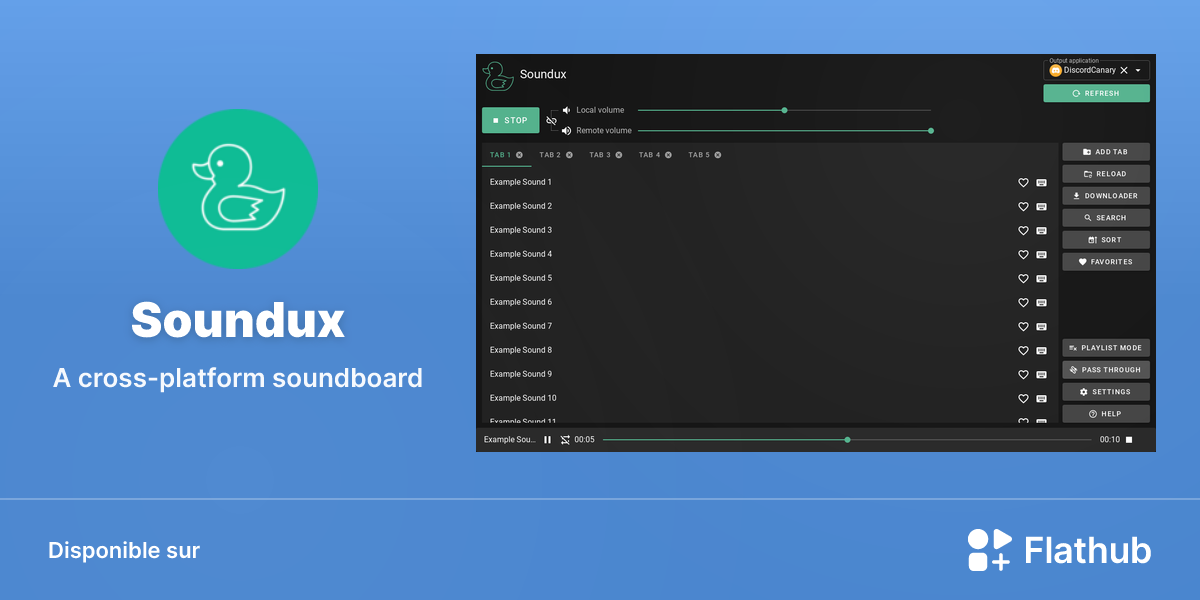Close Tab 3 with its x icon
Image resolution: width=1200 pixels, height=600 pixels.
click(x=619, y=155)
